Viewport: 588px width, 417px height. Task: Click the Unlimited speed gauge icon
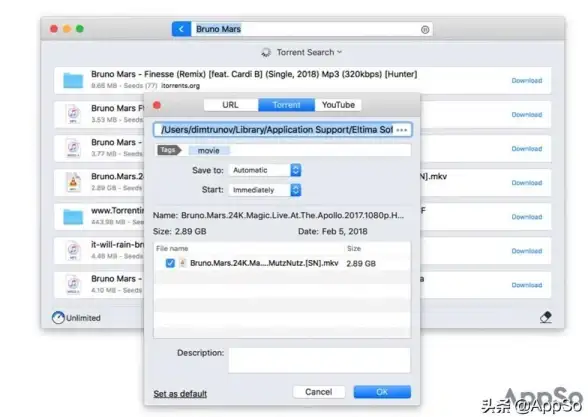[x=58, y=318]
